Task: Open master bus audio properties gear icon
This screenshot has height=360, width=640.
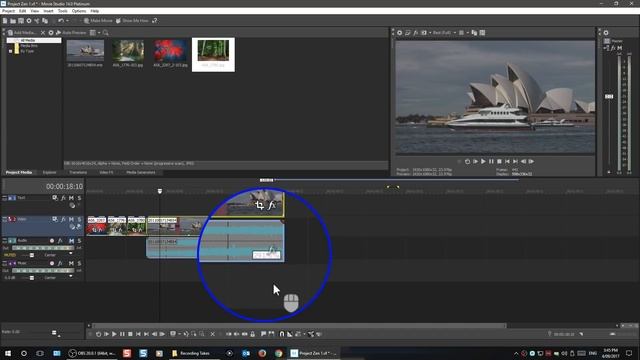Action: coord(606,33)
